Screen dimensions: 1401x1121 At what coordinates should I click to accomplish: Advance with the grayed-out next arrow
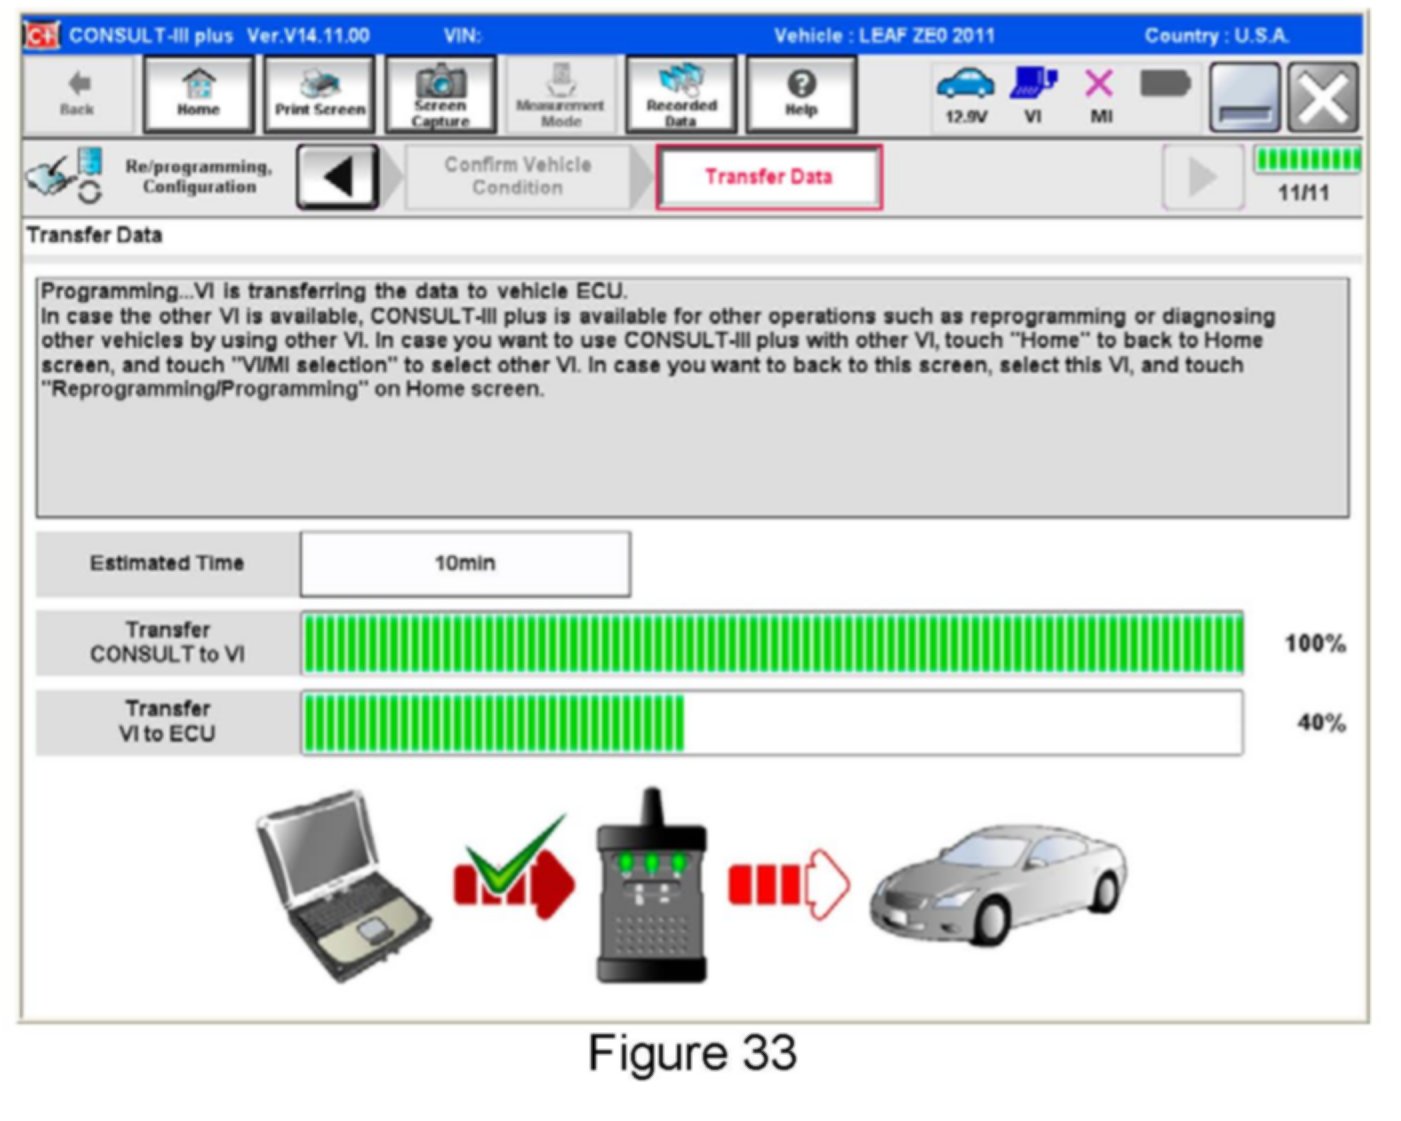pos(1202,177)
